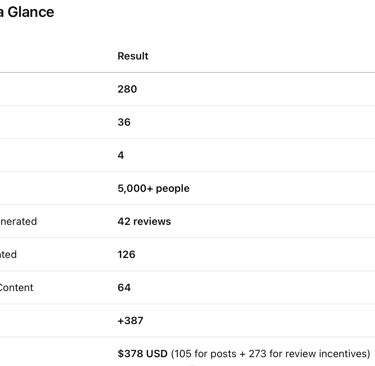Select the 'nerated' row label
Image resolution: width=375 pixels, height=366 pixels.
click(x=18, y=221)
